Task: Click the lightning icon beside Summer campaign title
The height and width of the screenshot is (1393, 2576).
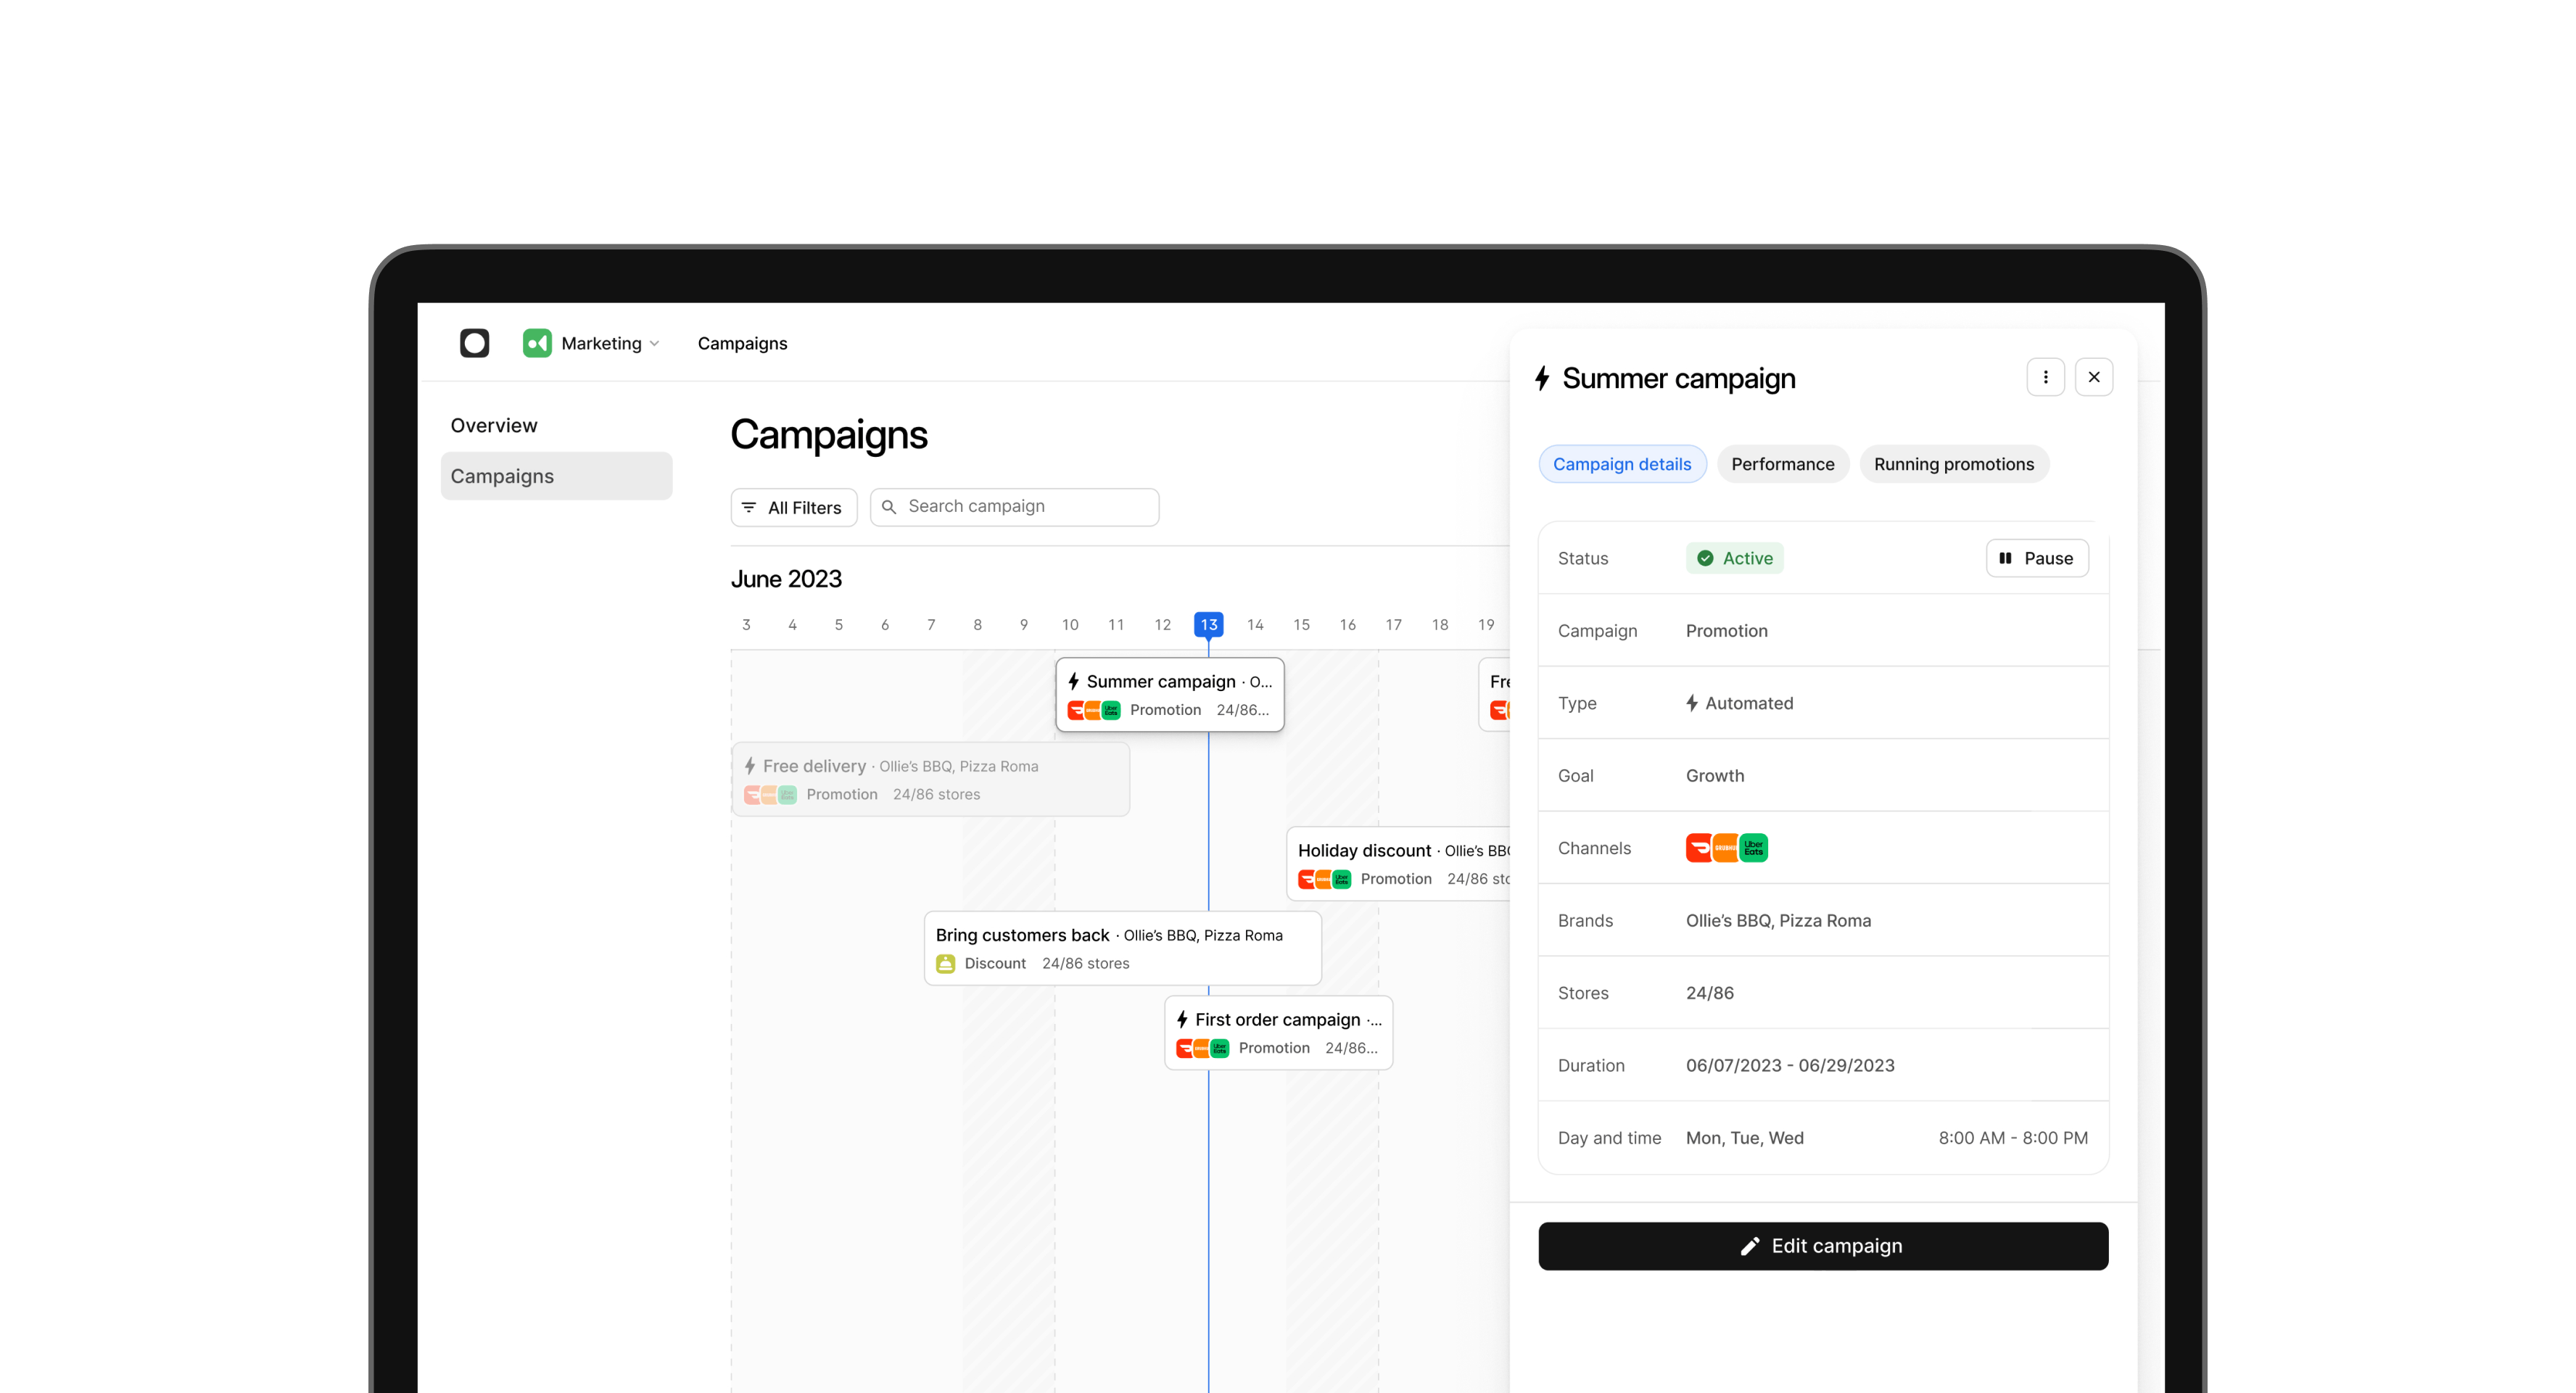Action: click(x=1542, y=378)
